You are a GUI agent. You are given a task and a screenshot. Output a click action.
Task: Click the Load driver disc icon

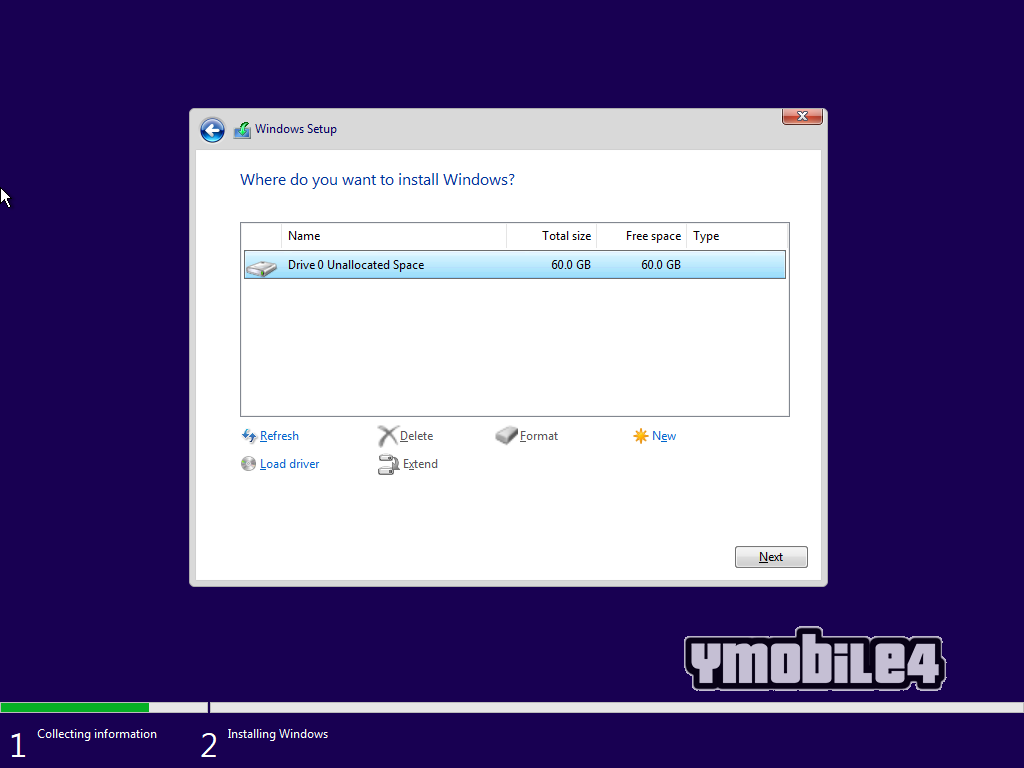coord(248,464)
